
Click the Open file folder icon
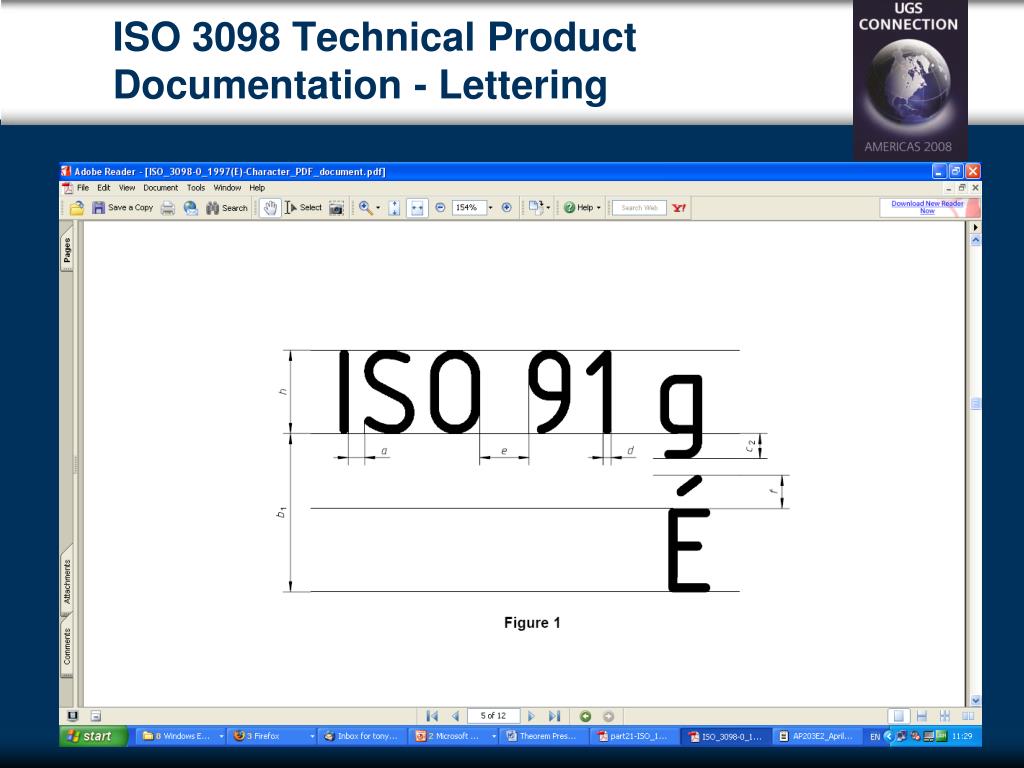point(77,208)
